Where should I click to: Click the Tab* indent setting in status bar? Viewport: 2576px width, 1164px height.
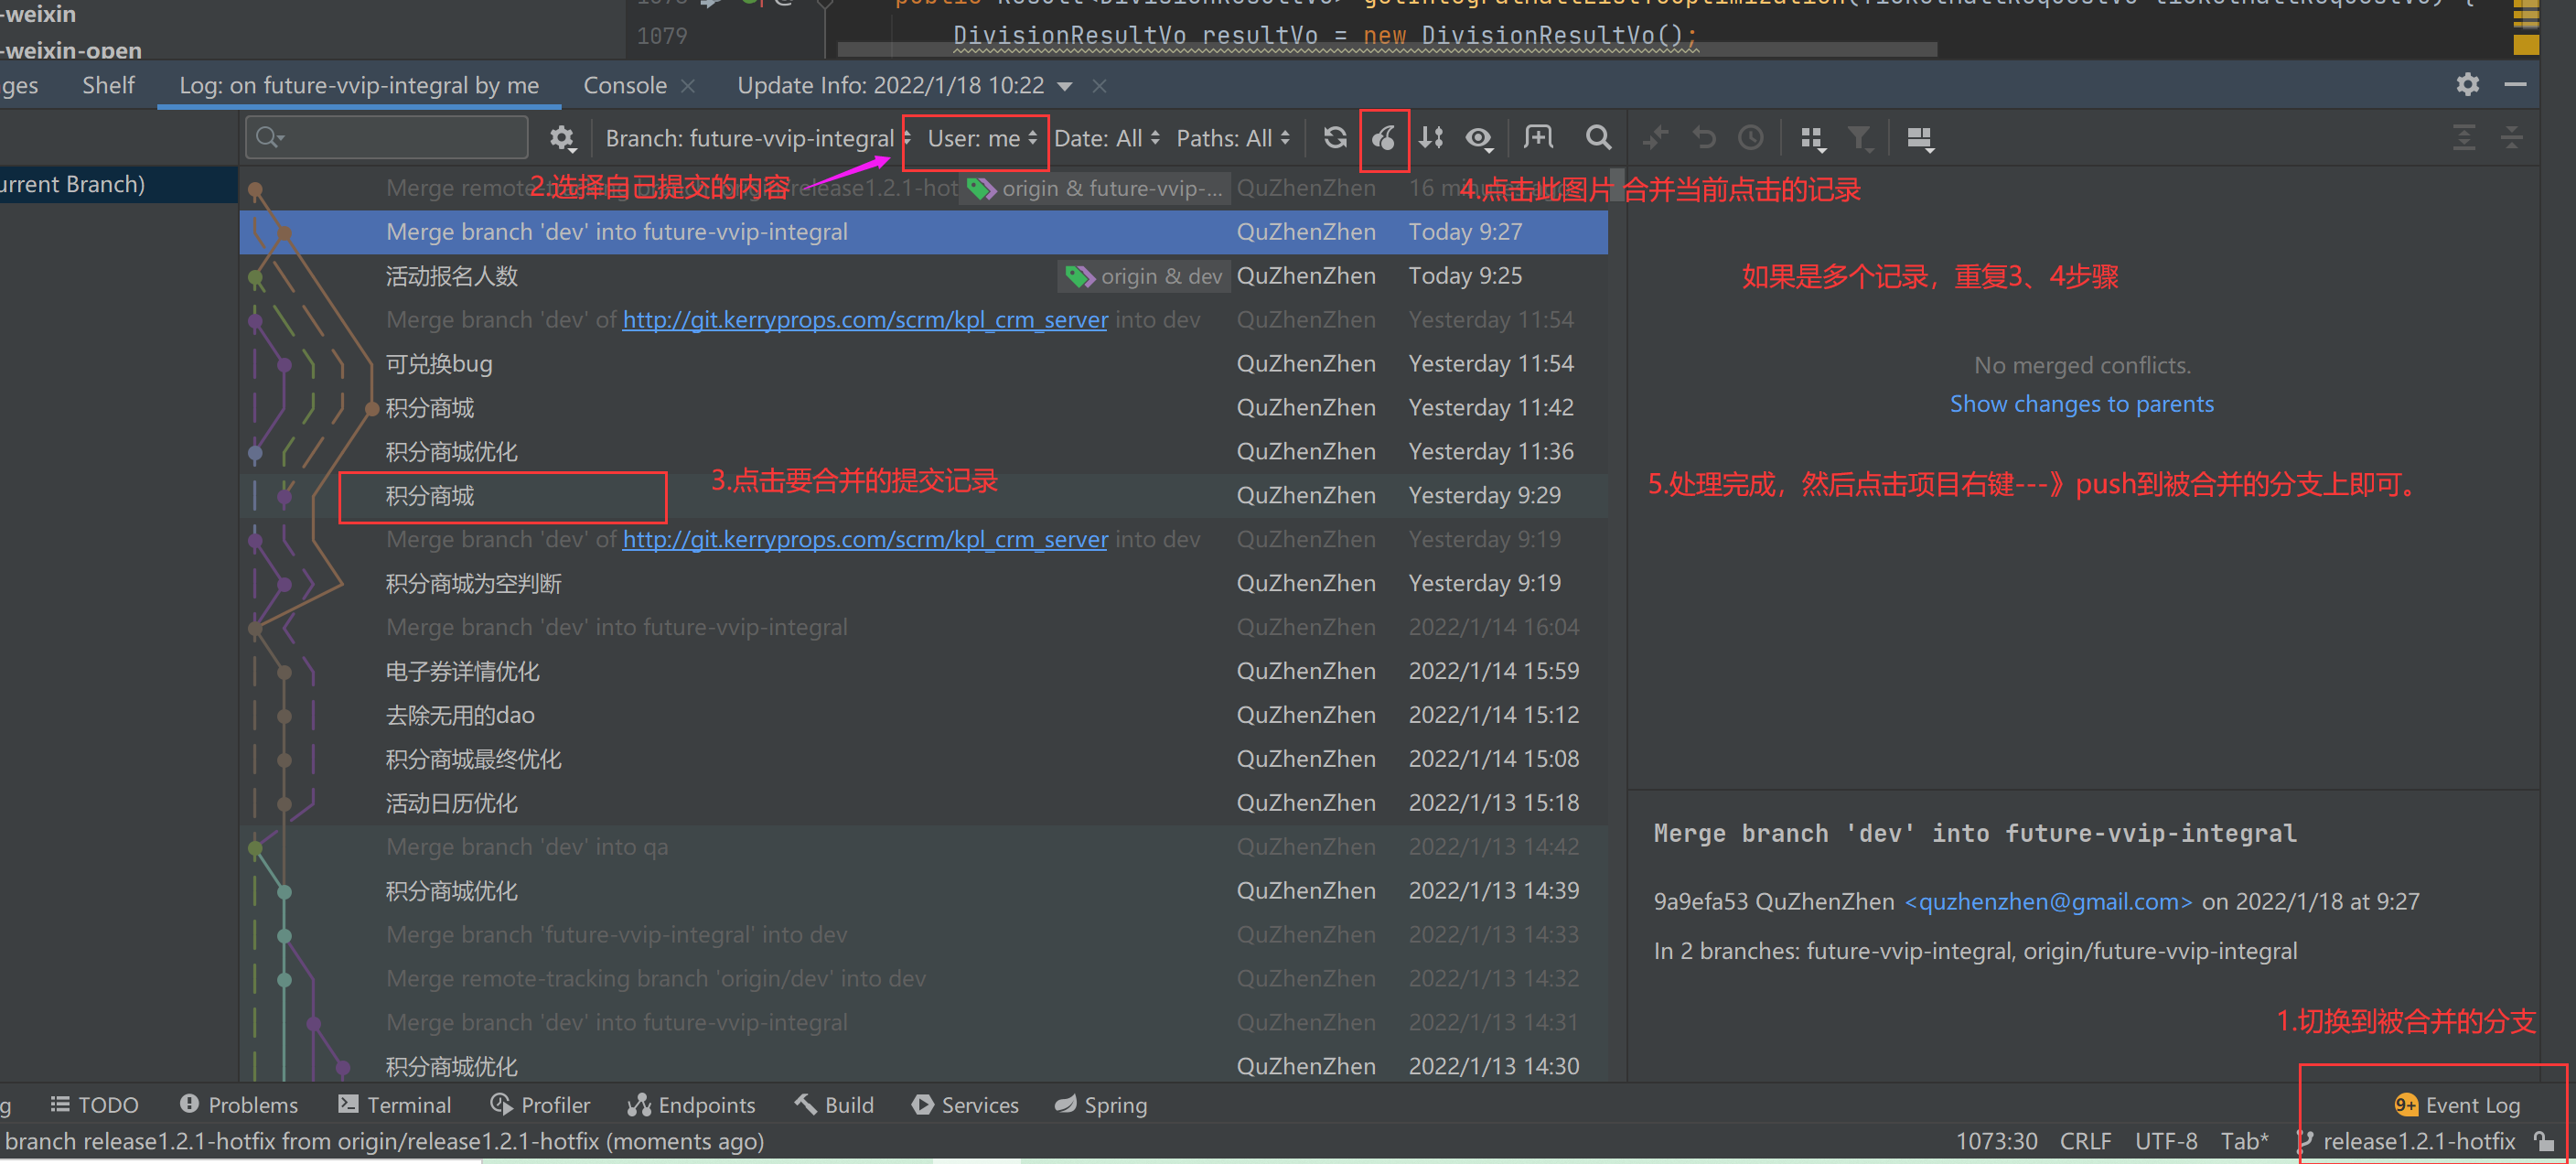tap(2244, 1141)
